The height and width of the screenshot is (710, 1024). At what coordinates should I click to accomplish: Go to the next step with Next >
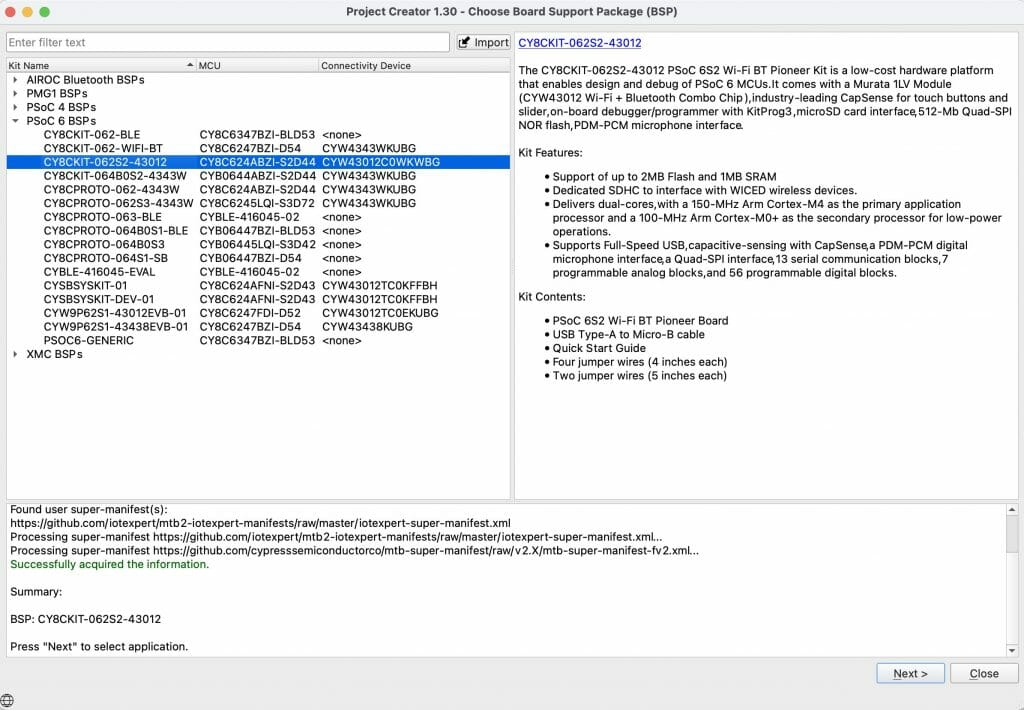910,673
